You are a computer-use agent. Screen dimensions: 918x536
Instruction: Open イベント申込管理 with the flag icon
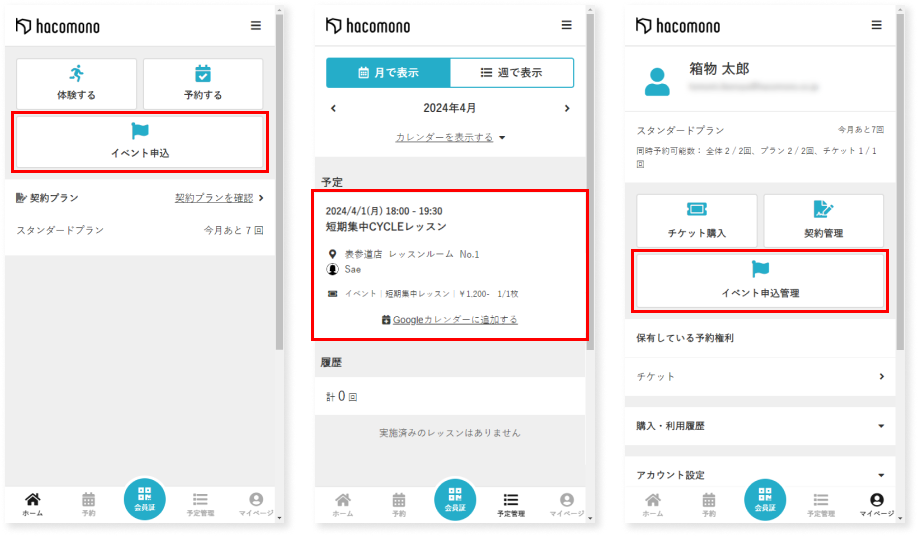[x=760, y=280]
